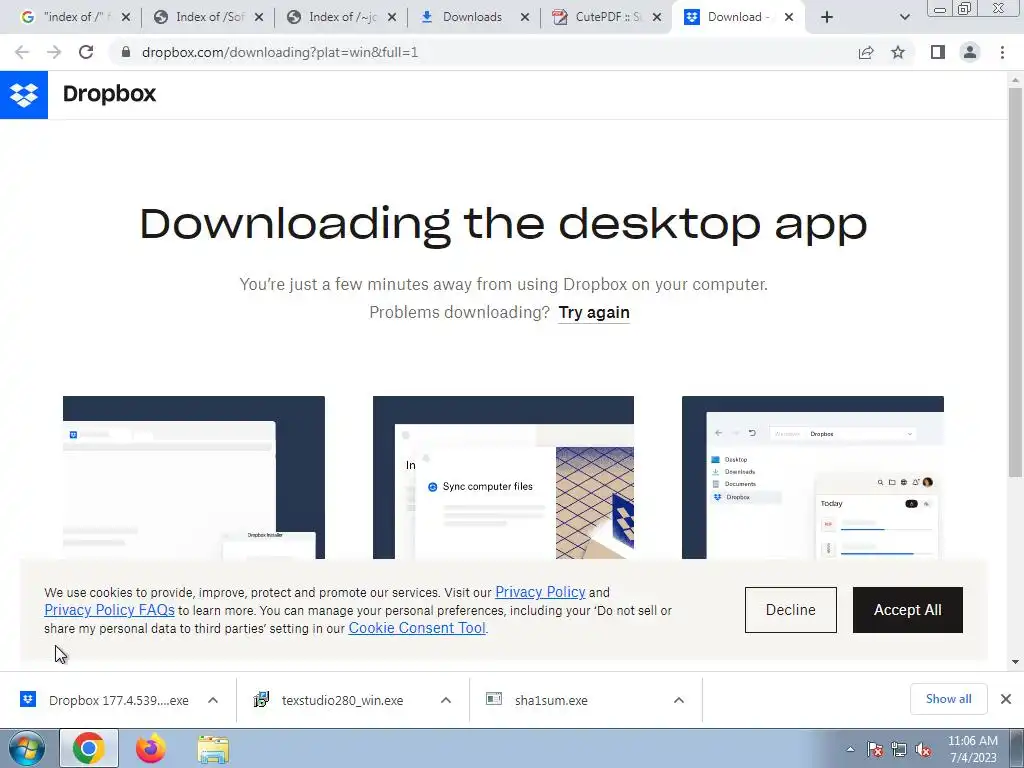Open the Privacy Policy link
The image size is (1024, 768).
click(540, 592)
